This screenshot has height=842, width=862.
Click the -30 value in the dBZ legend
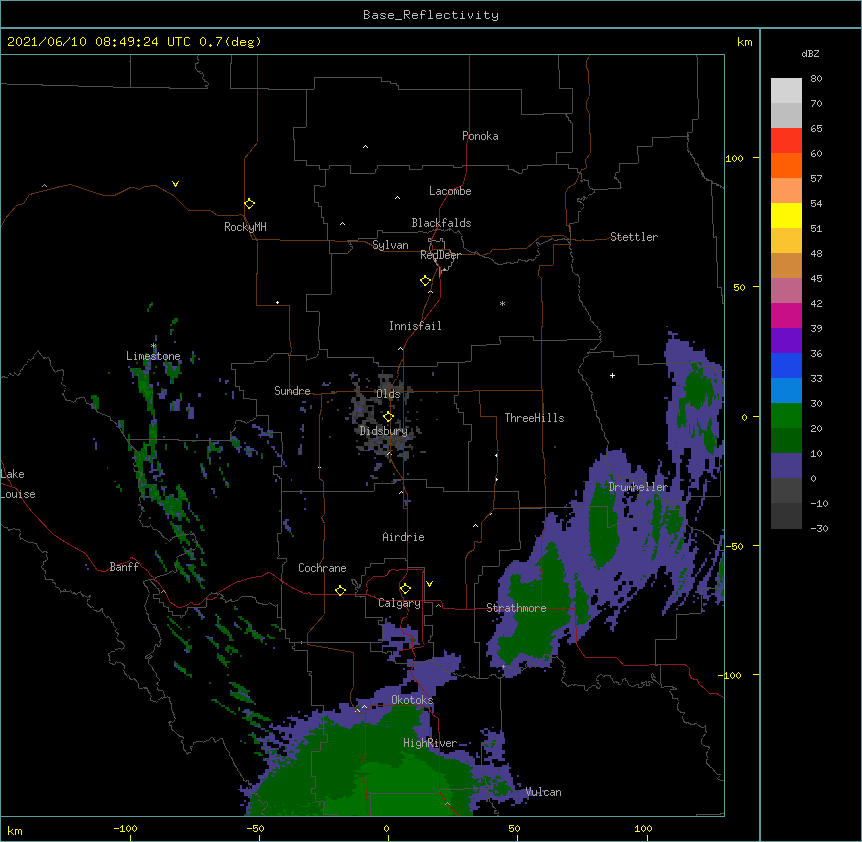(x=819, y=528)
